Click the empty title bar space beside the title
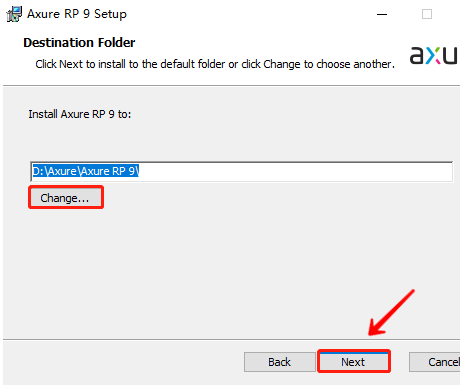The image size is (466, 385). (x=250, y=14)
